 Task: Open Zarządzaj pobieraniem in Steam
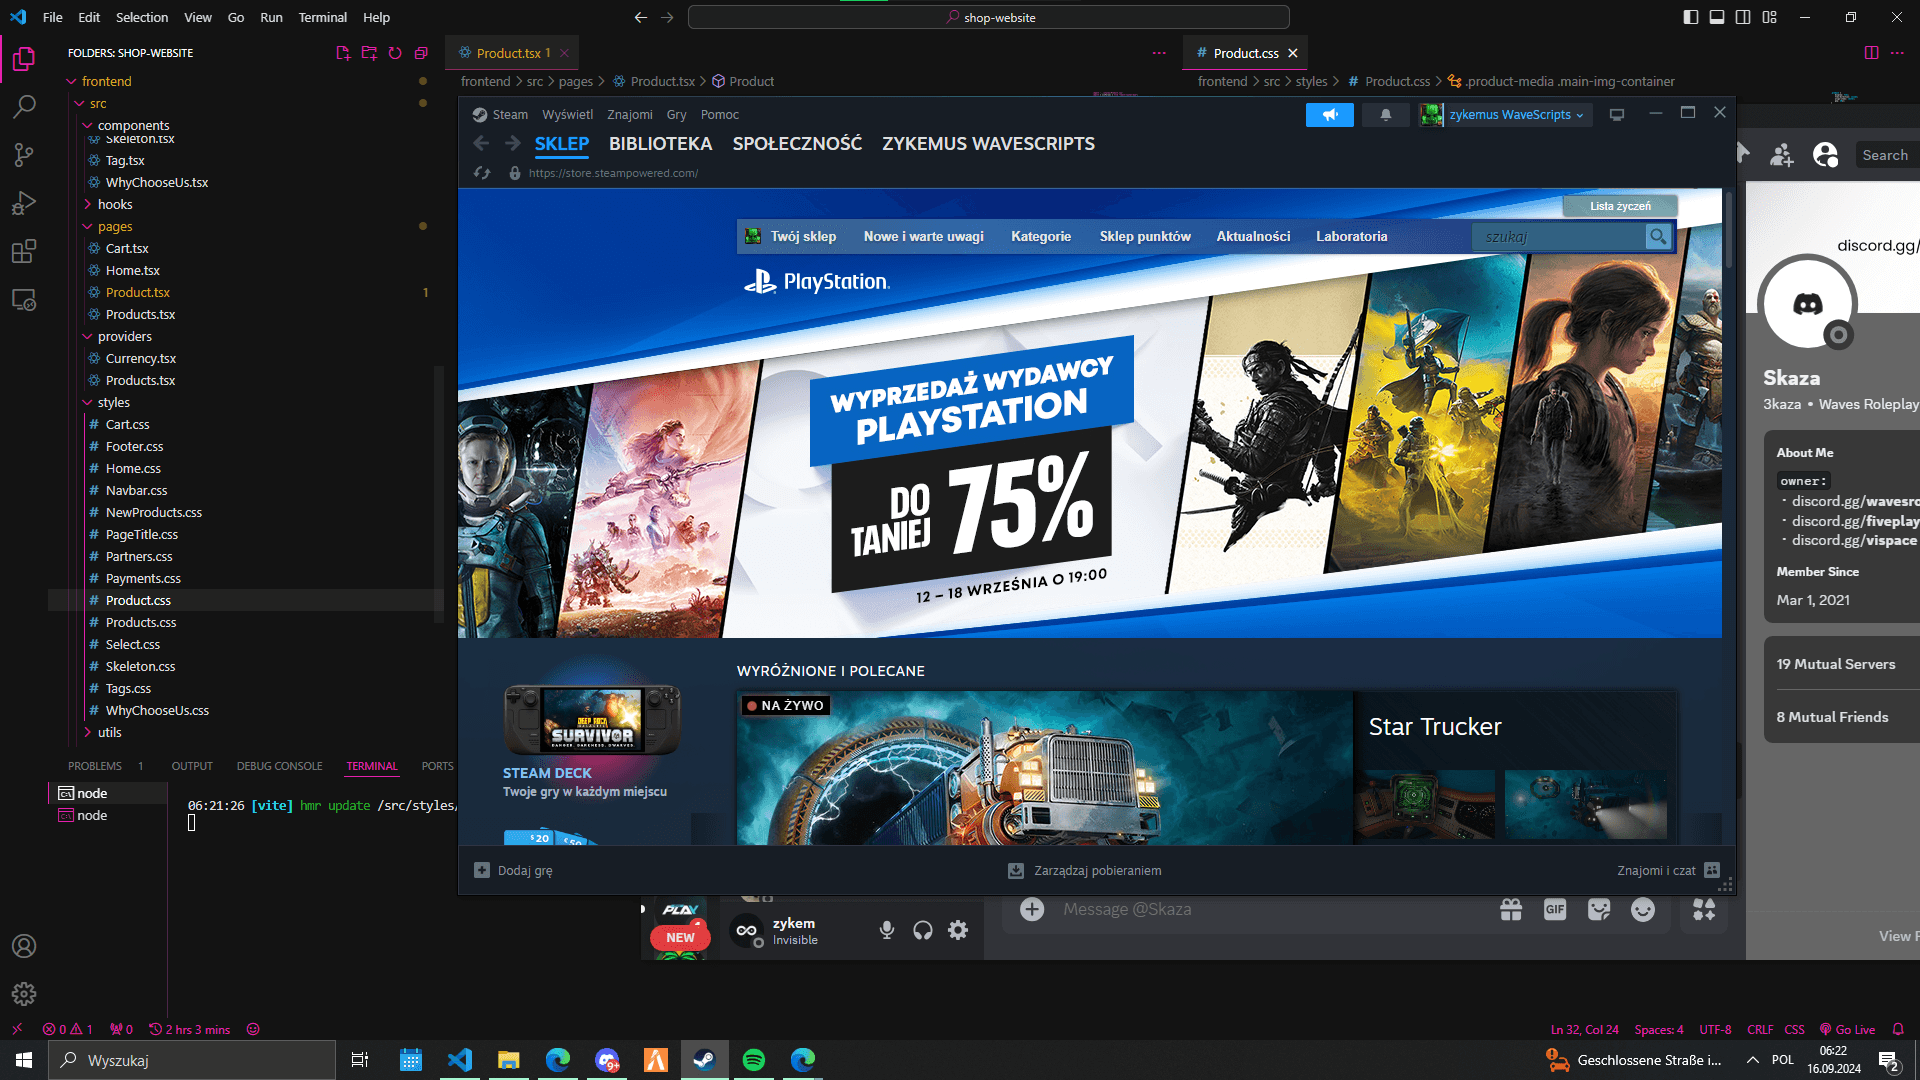click(x=1085, y=871)
